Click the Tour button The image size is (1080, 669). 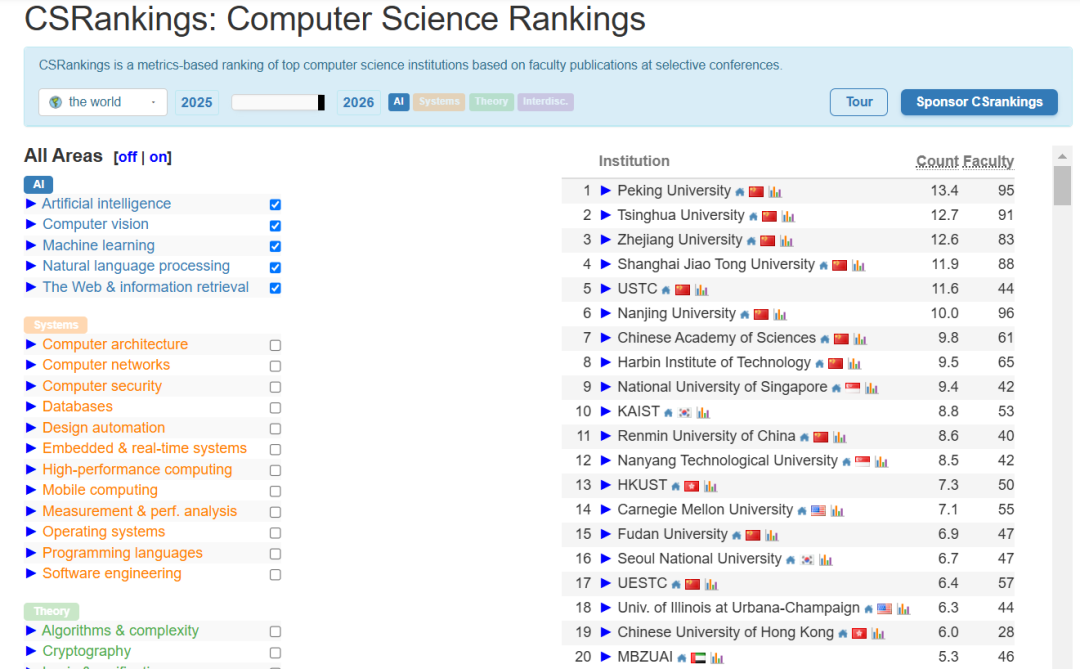(859, 102)
